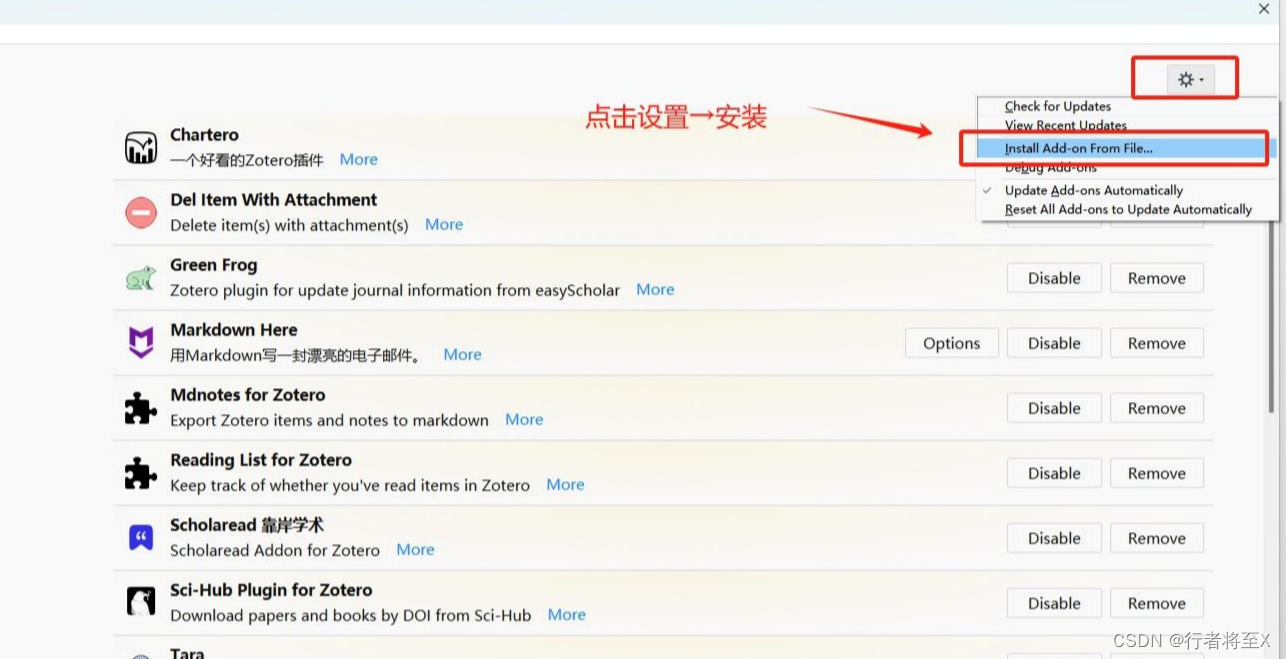
Task: Click Mdnotes for Zotero puzzle icon
Action: tap(141, 408)
